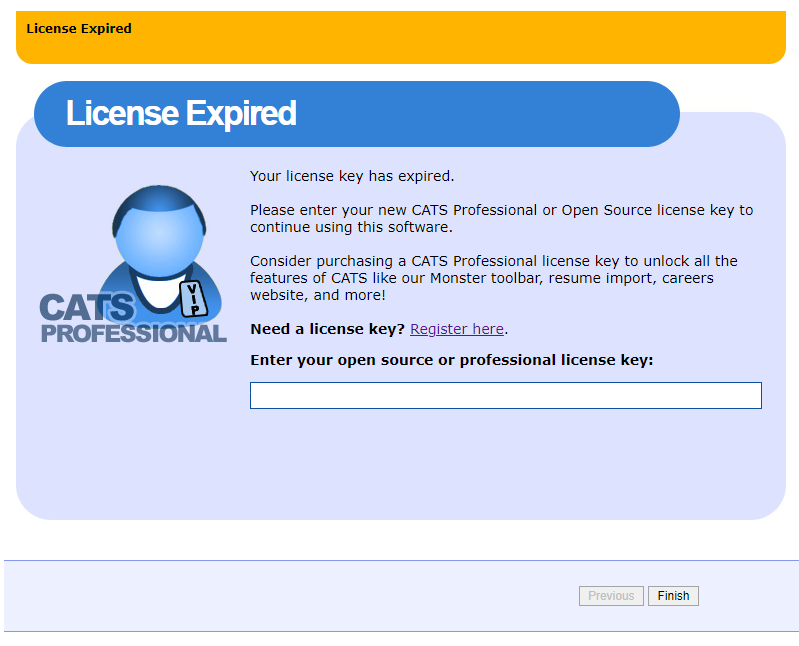Click the 'Consider purchasing a CATS Professional' paragraph
Screen dimensions: 799x646
pyautogui.click(x=493, y=278)
